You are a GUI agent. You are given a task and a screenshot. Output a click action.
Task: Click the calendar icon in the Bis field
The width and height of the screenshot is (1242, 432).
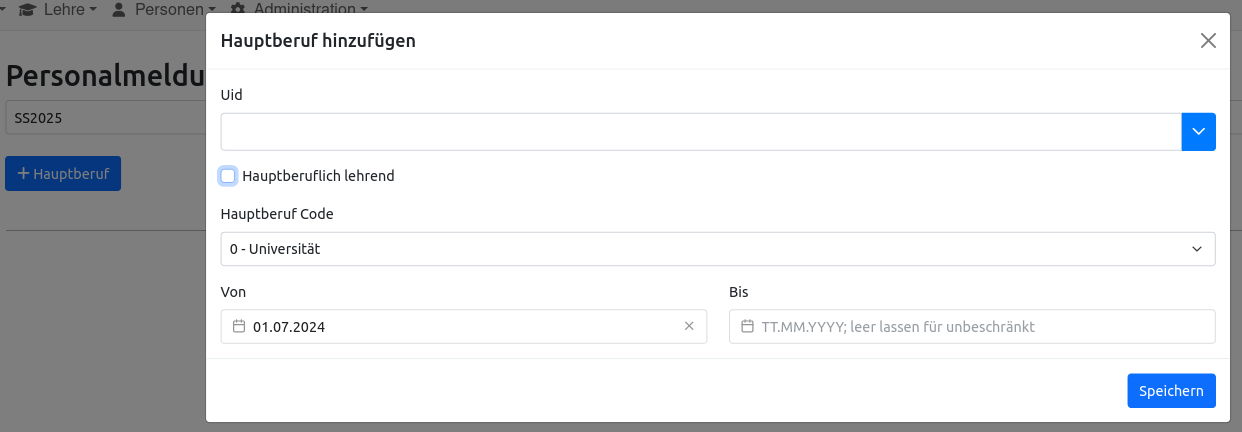747,327
